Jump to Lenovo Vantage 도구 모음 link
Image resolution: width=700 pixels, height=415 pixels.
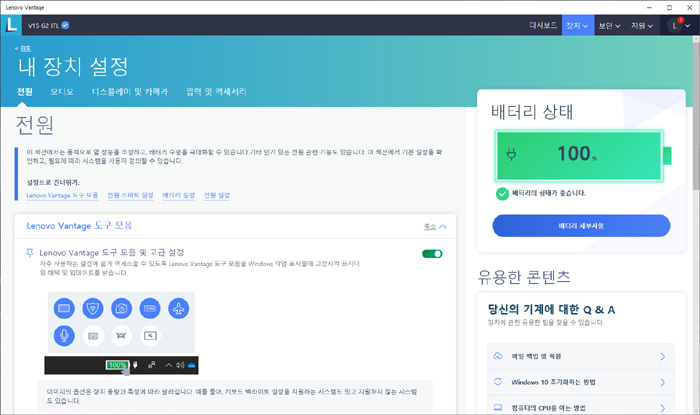[x=62, y=195]
